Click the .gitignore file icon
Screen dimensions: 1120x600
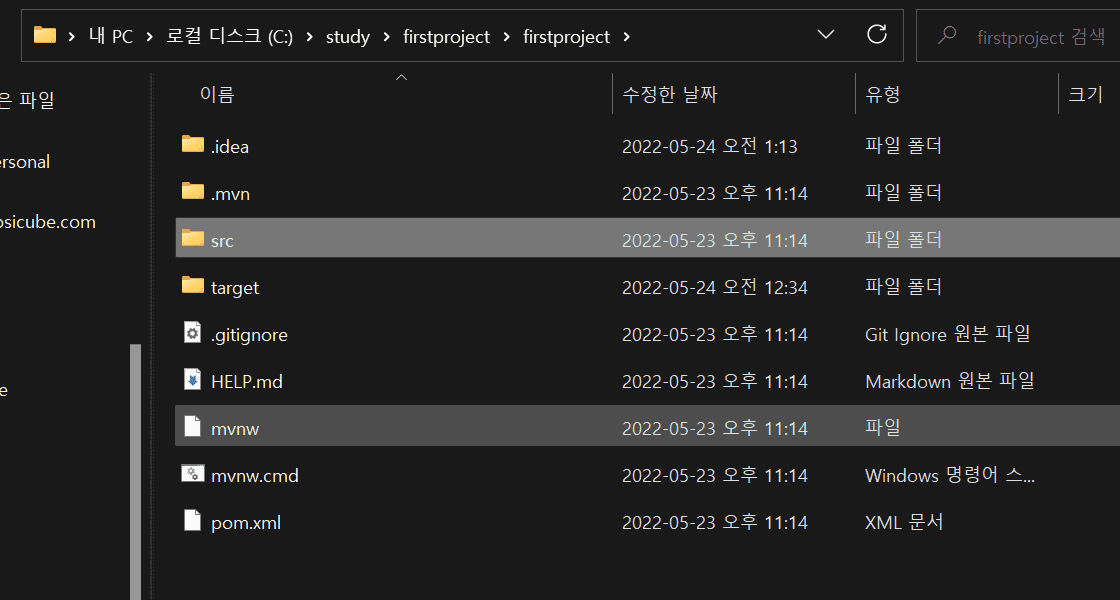pos(193,333)
